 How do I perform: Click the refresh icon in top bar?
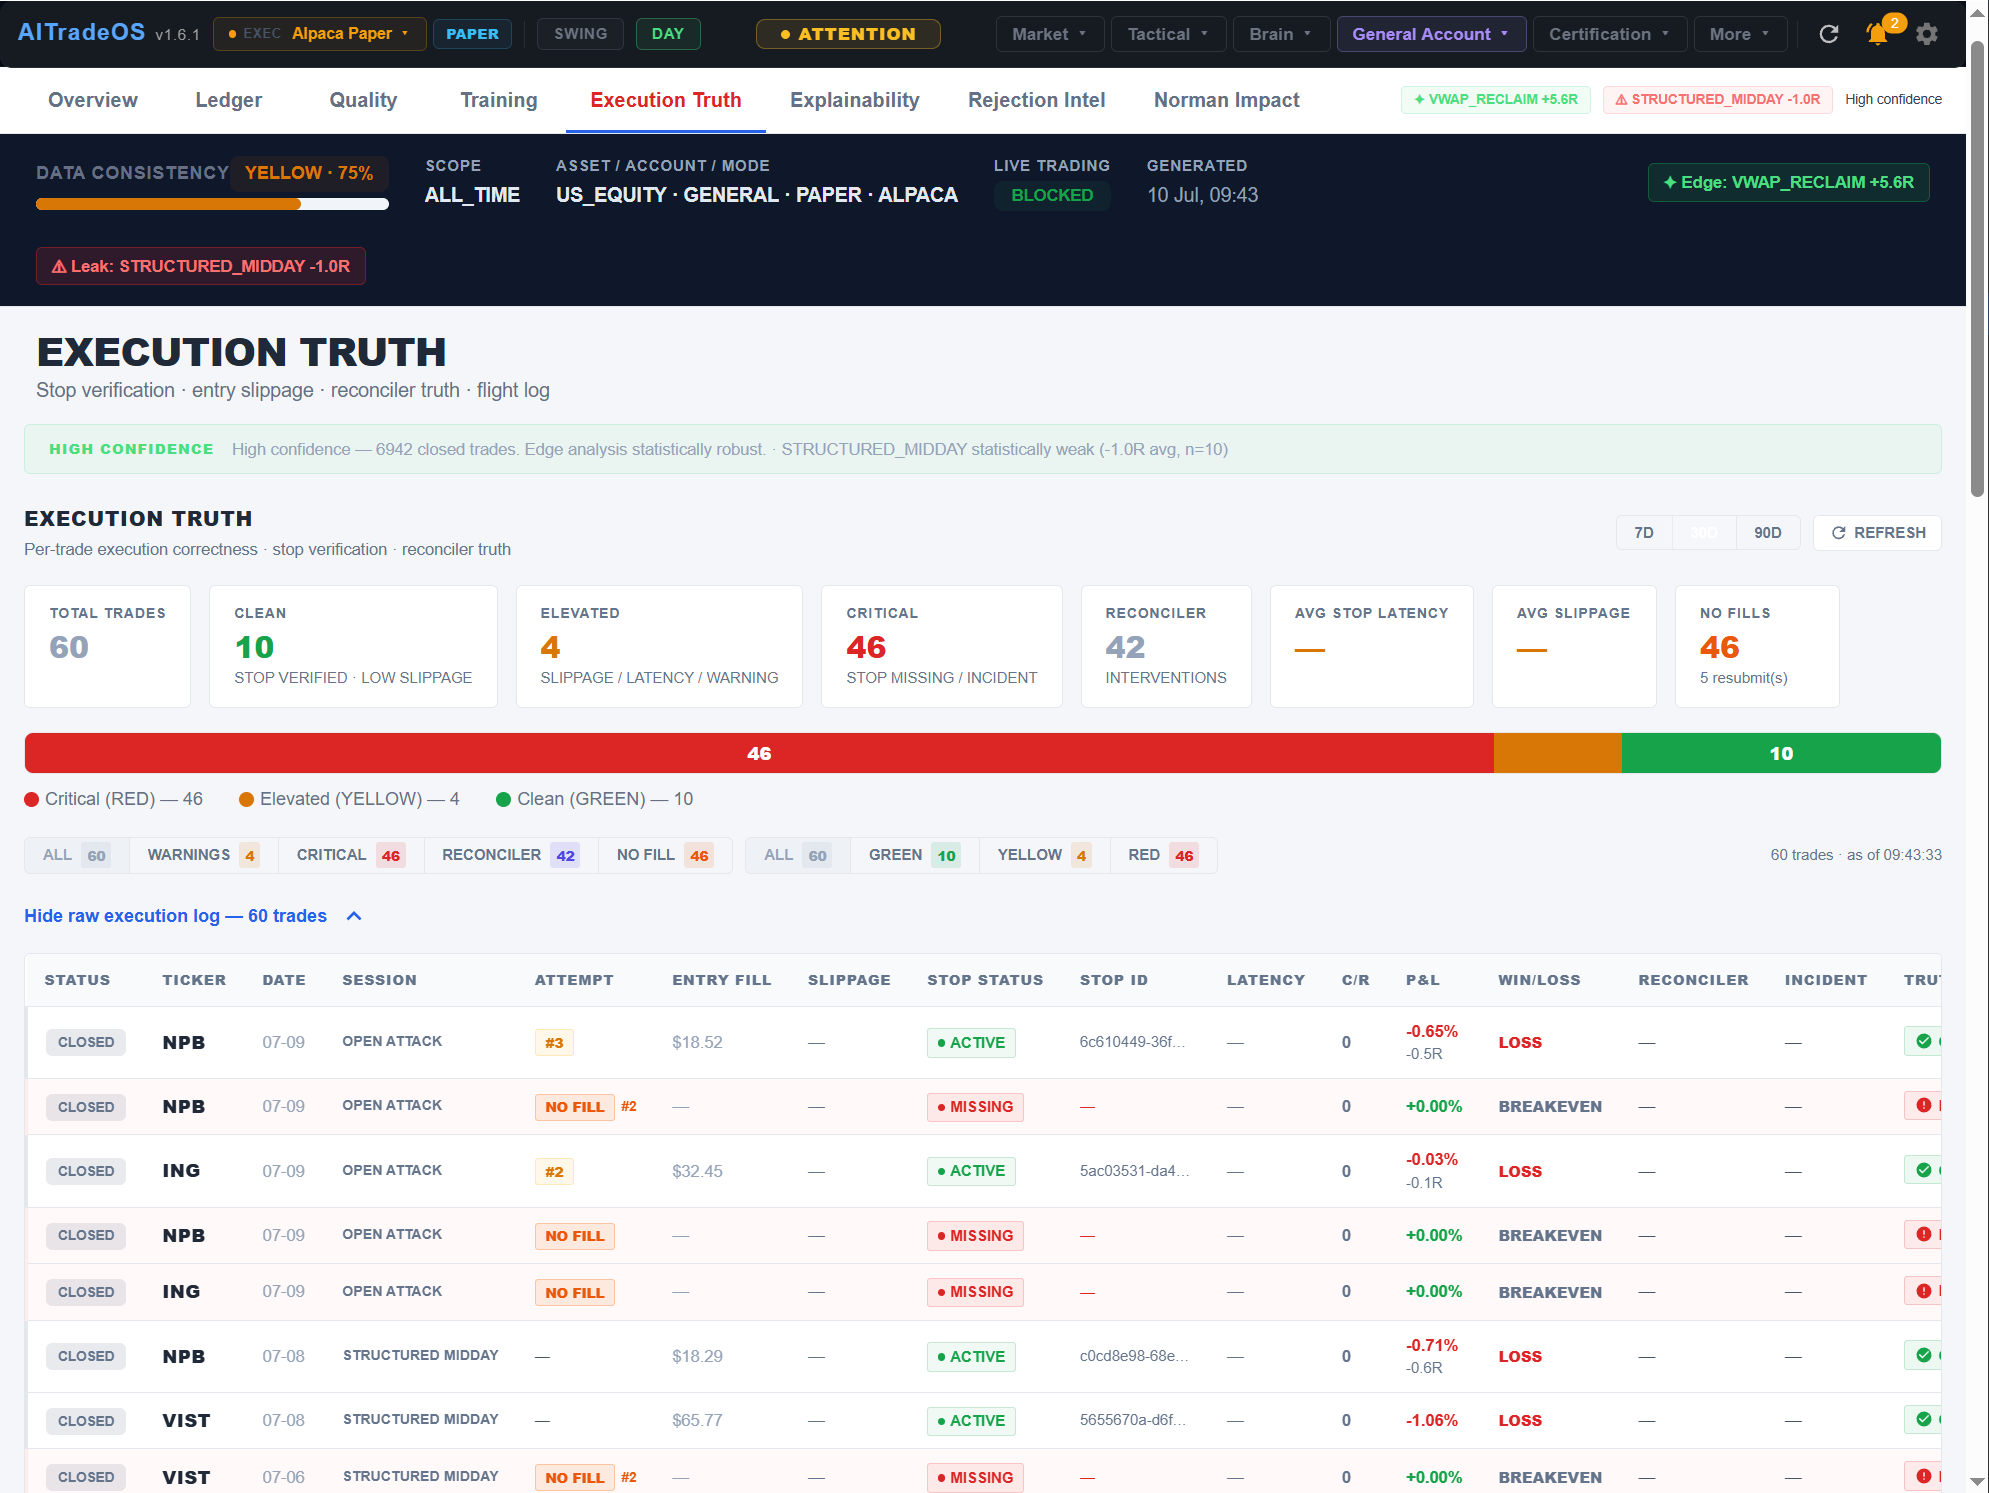click(1829, 34)
